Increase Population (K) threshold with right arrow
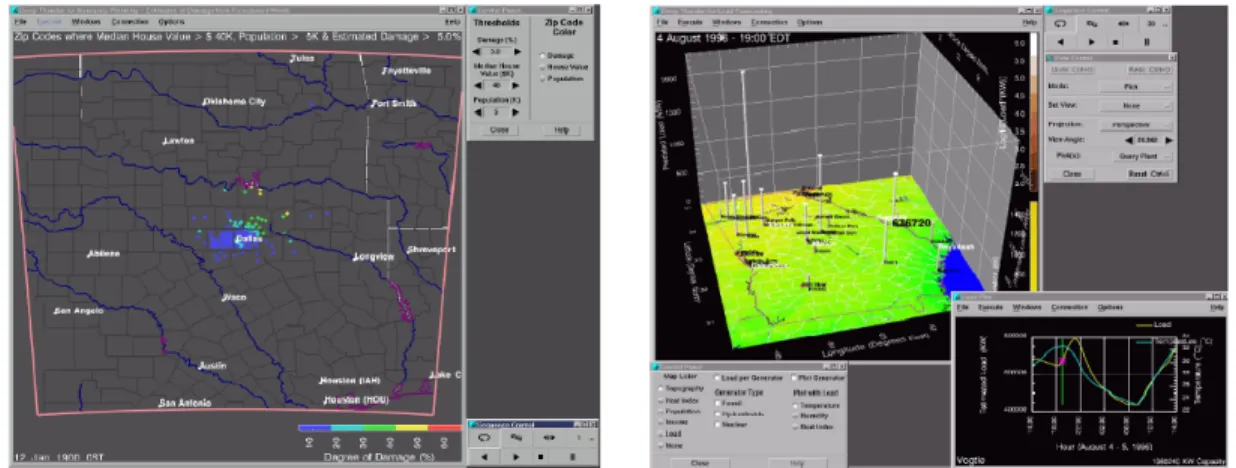The image size is (1236, 468). pyautogui.click(x=516, y=112)
